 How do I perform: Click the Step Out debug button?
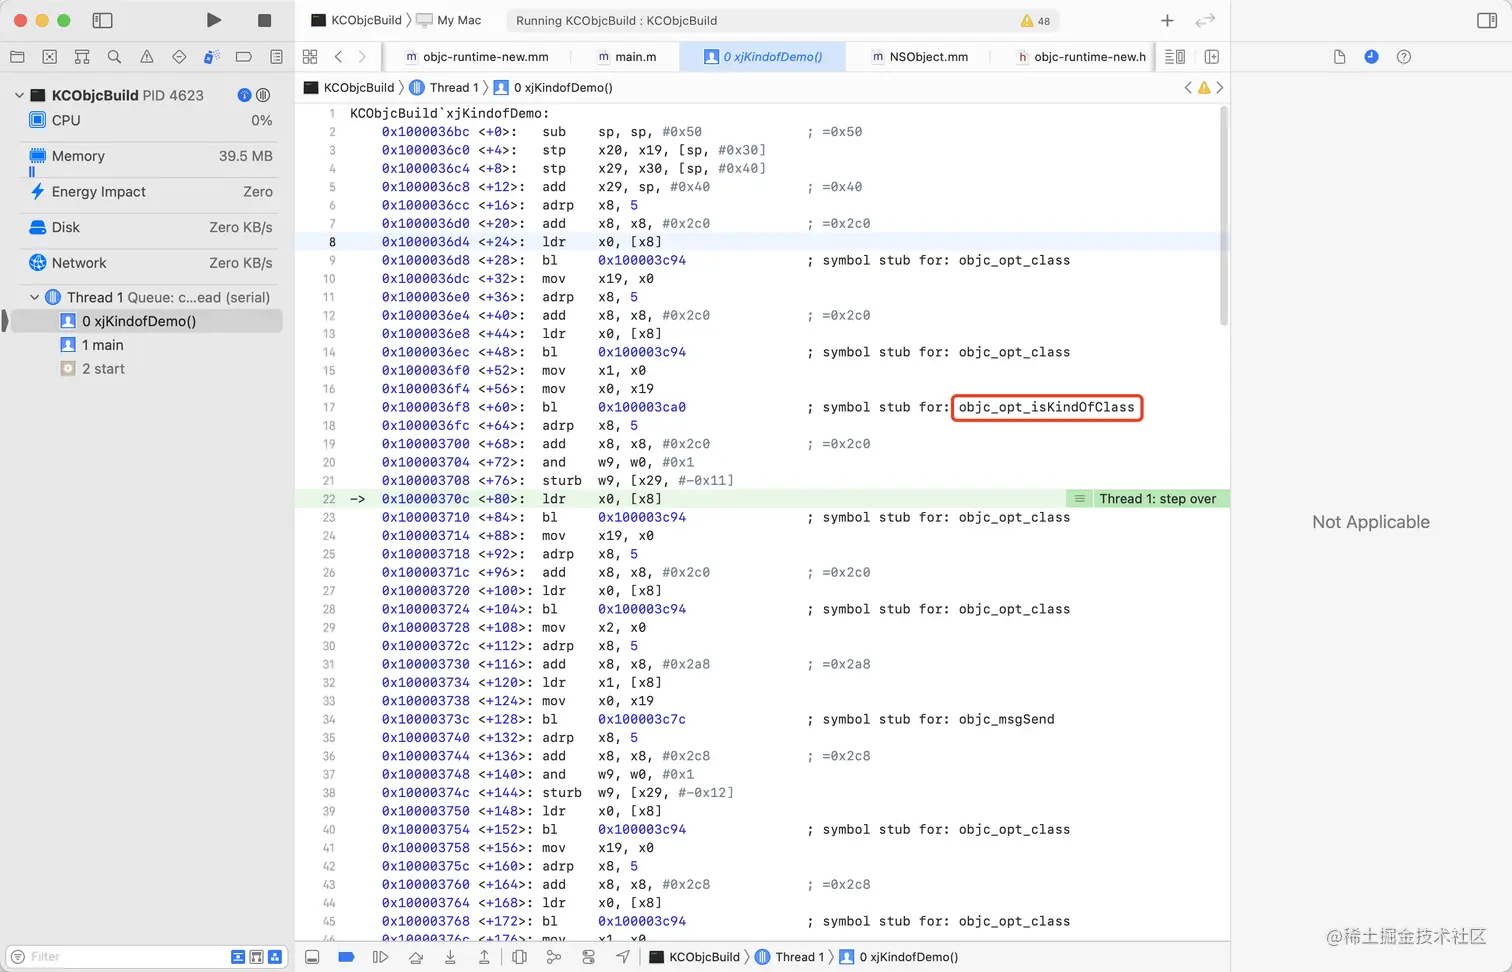[x=484, y=957]
